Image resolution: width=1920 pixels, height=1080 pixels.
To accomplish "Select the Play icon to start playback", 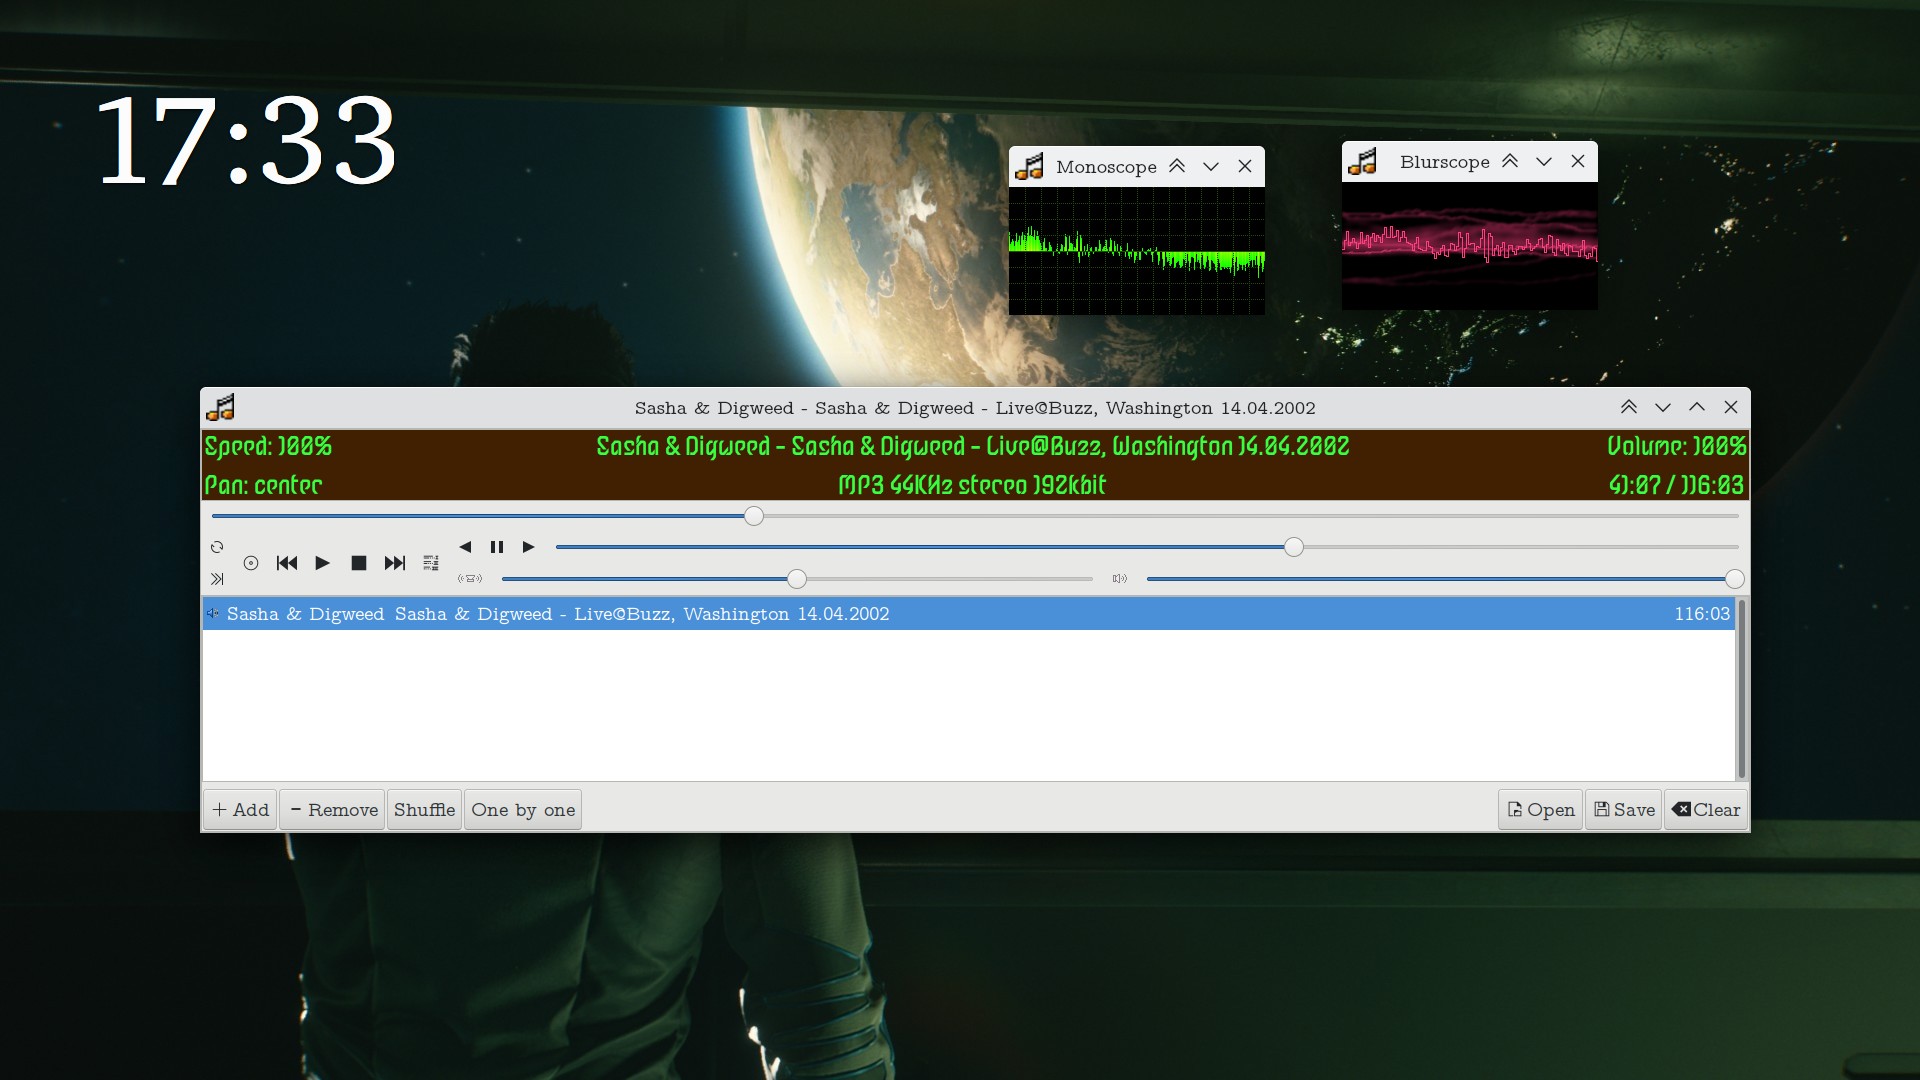I will [322, 563].
